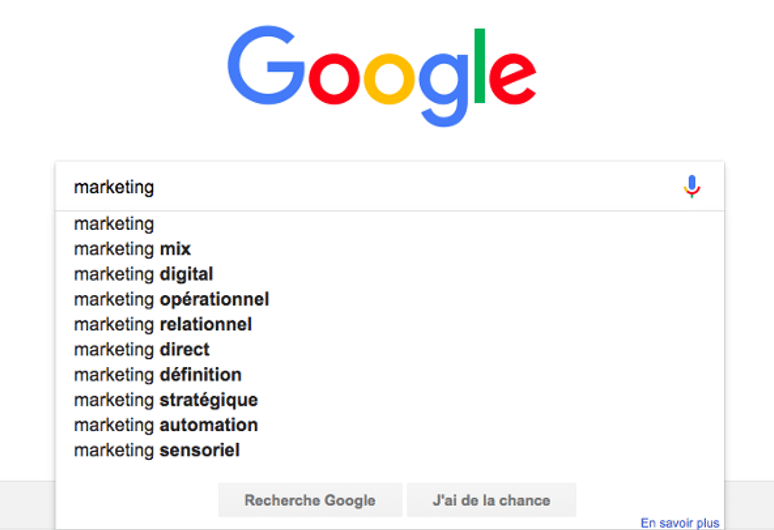Click the voice search microphone icon
The height and width of the screenshot is (530, 774).
point(692,187)
